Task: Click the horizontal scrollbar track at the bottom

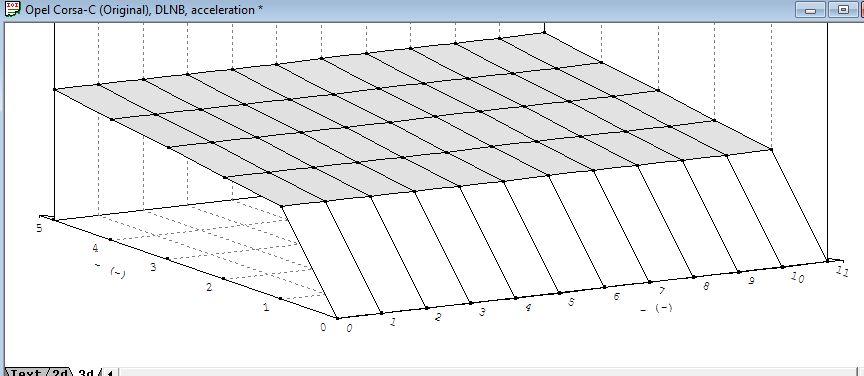Action: [x=490, y=373]
